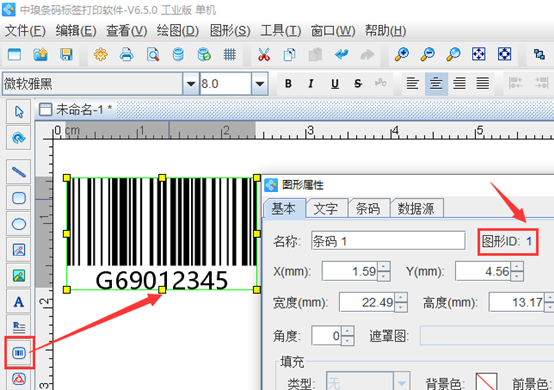554x390 pixels.
Task: Undo with the blue arrow icon
Action: [341, 54]
